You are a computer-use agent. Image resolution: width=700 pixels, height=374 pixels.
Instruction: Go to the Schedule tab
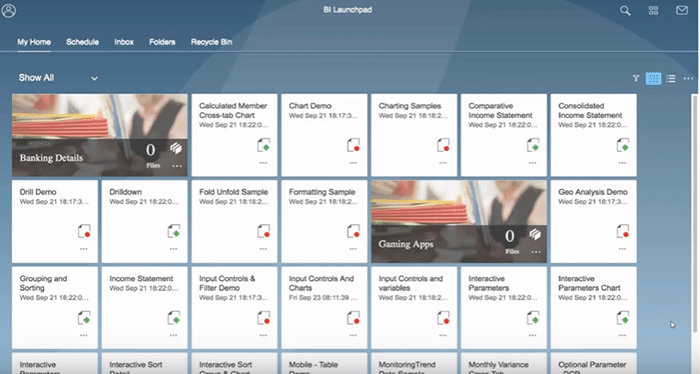(x=83, y=42)
